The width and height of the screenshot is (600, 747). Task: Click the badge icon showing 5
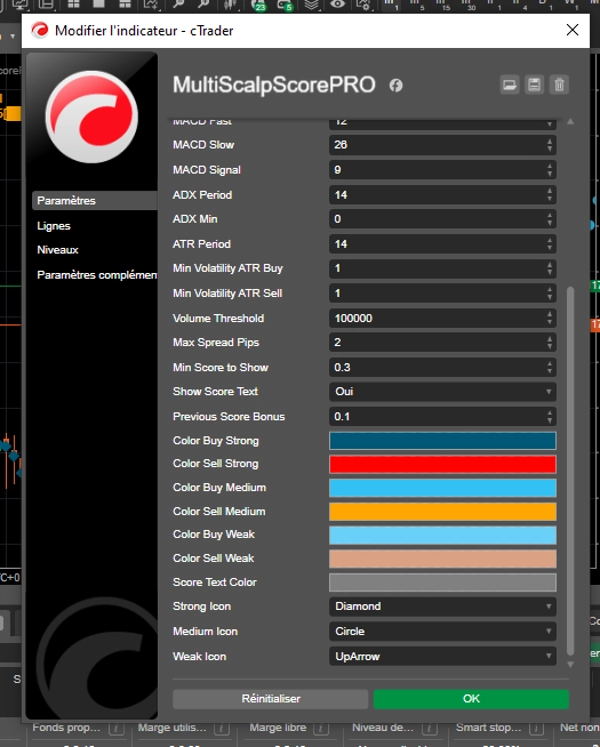click(x=285, y=5)
